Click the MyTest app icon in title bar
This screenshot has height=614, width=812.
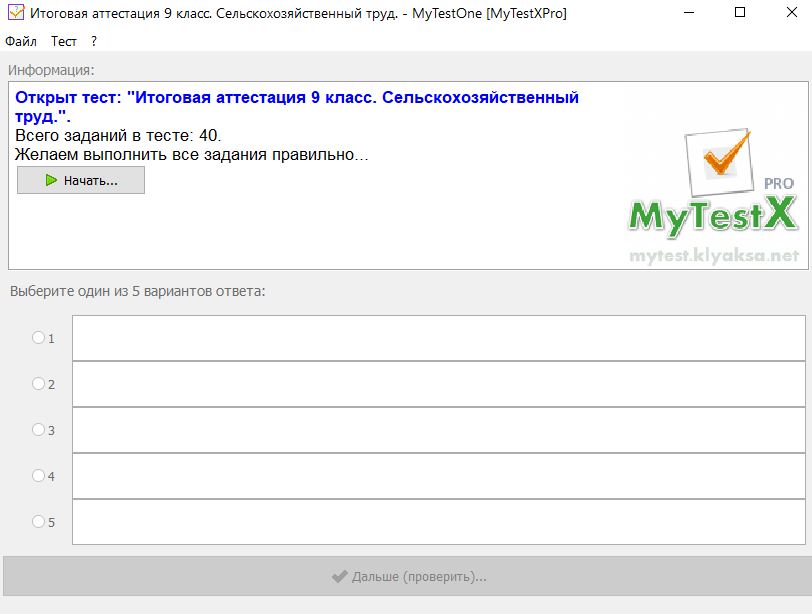point(16,12)
